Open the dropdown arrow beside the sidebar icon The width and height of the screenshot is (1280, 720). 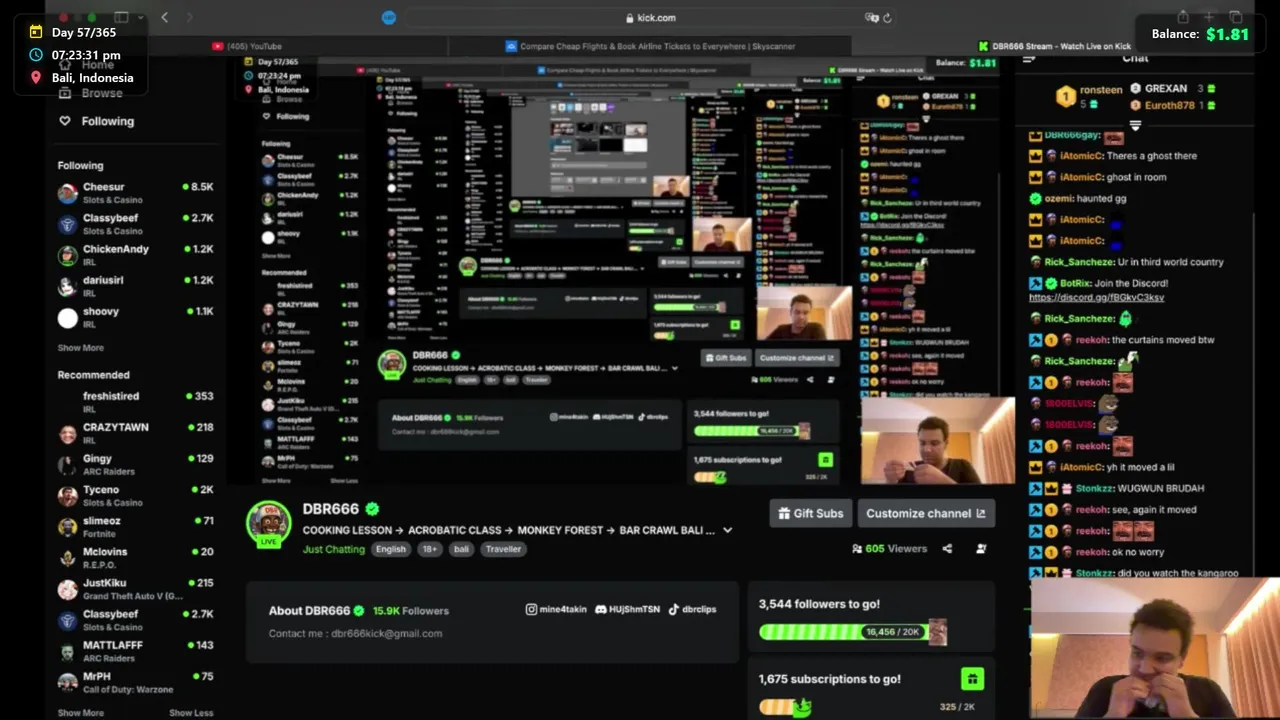[140, 17]
